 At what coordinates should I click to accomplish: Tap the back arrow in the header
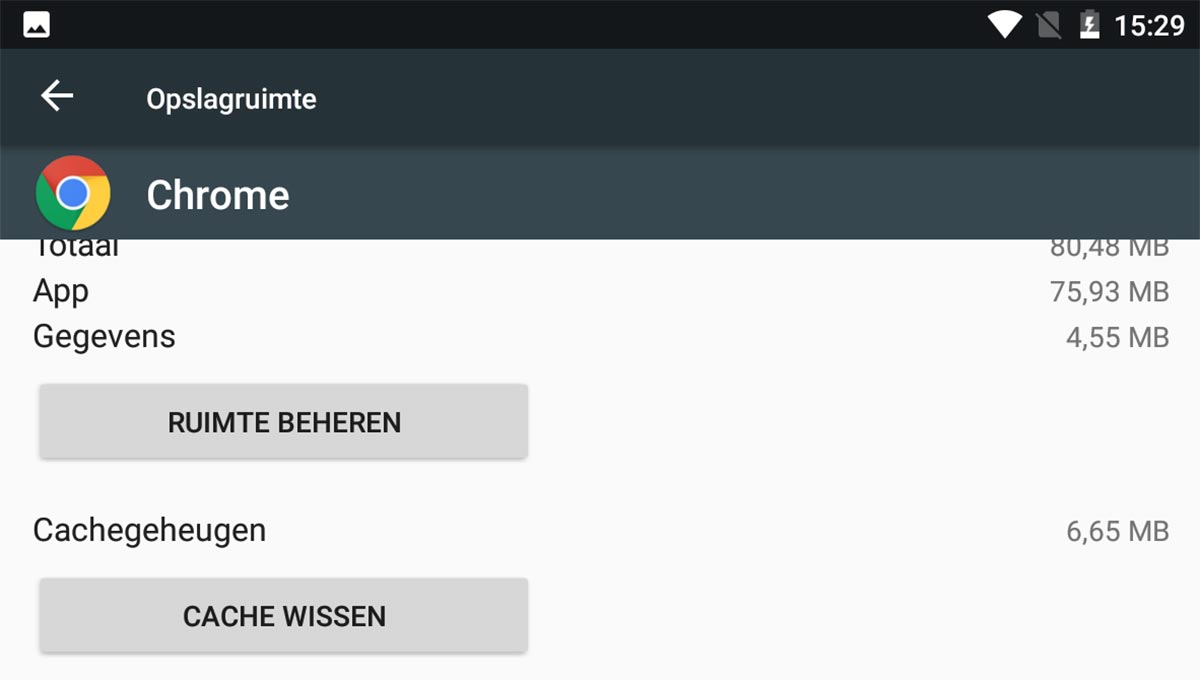pyautogui.click(x=57, y=96)
